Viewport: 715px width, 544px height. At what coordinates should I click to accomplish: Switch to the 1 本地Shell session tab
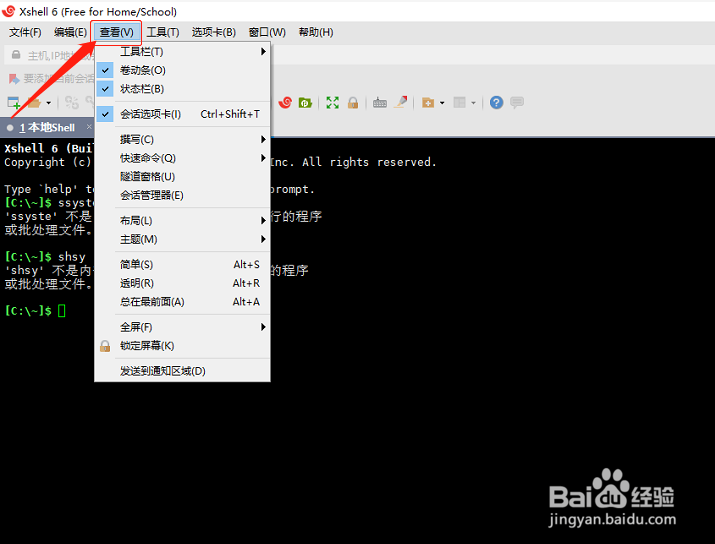(47, 128)
